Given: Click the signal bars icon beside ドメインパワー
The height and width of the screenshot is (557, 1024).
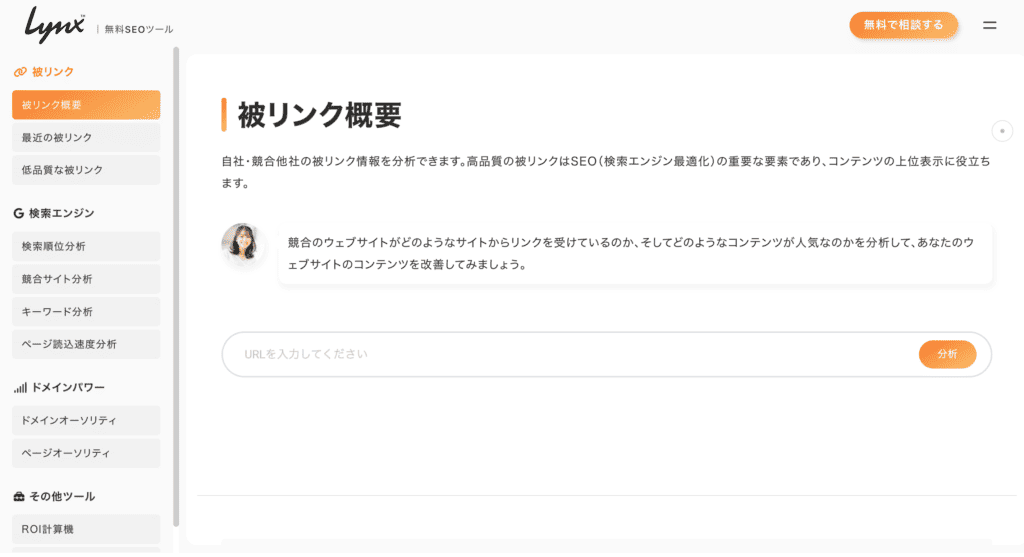Looking at the screenshot, I should 20,387.
